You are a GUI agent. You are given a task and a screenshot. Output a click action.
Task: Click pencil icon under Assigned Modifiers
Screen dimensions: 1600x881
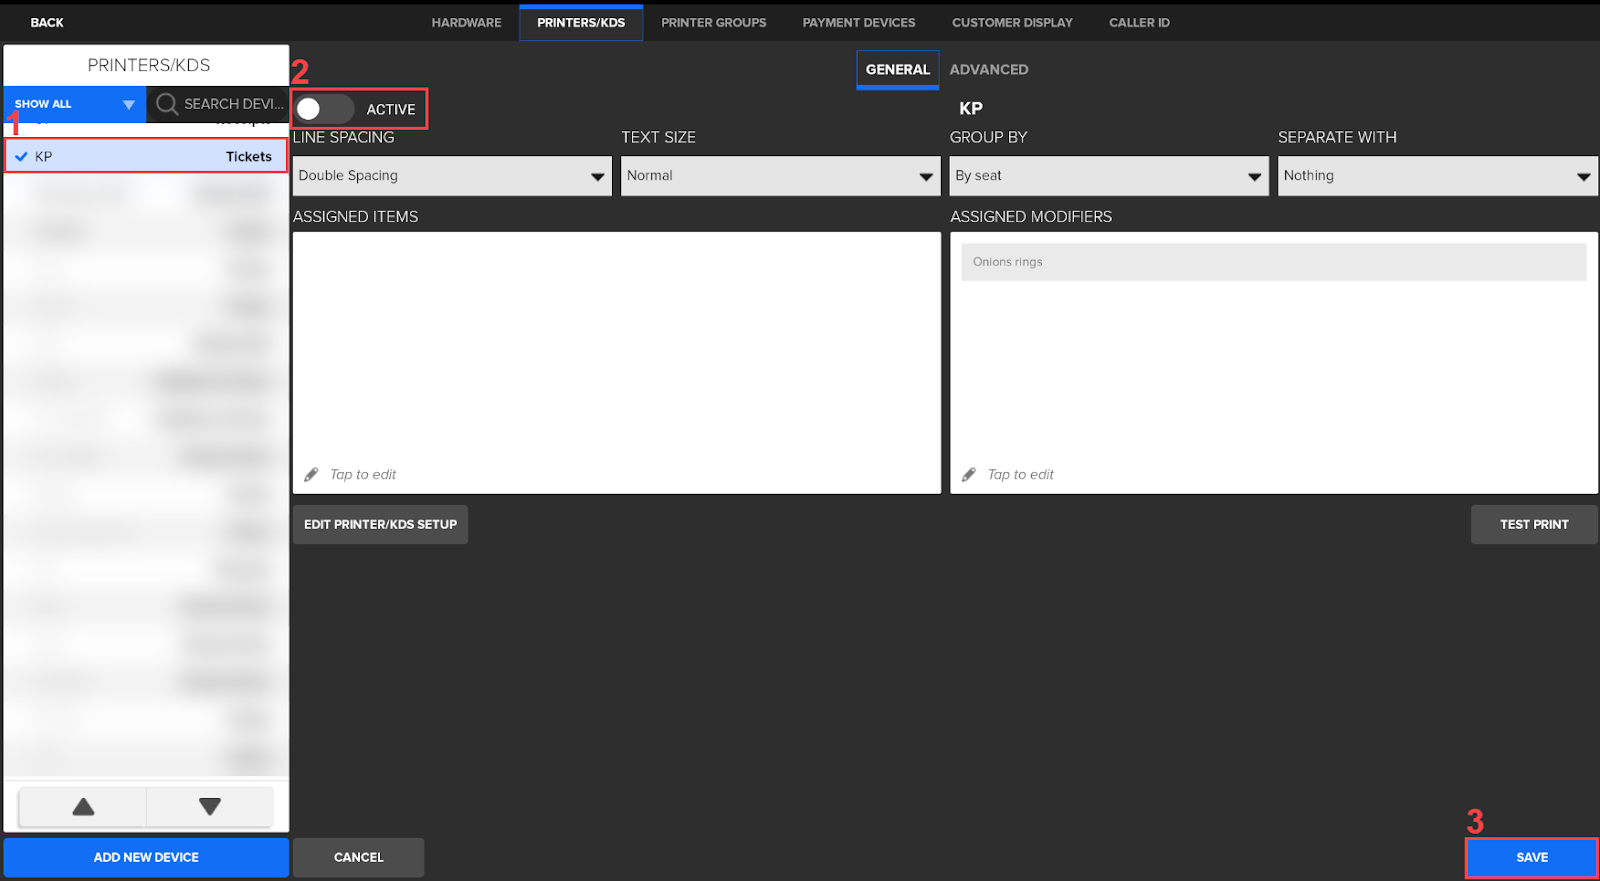tap(968, 475)
